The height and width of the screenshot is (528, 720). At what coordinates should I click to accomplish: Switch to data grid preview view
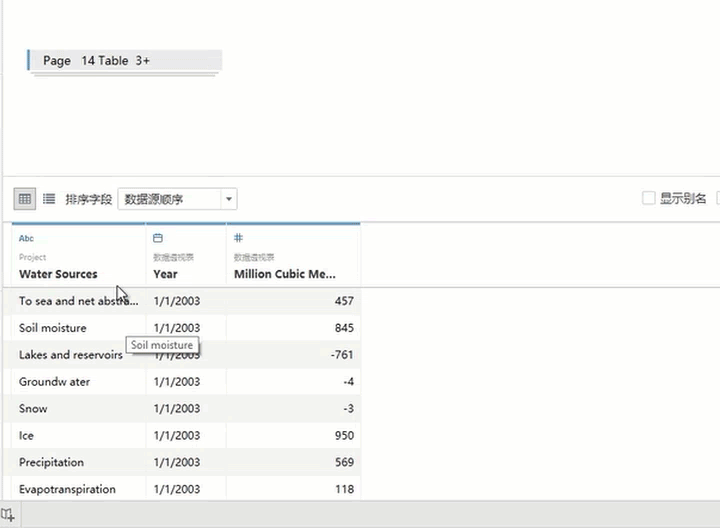[x=25, y=199]
